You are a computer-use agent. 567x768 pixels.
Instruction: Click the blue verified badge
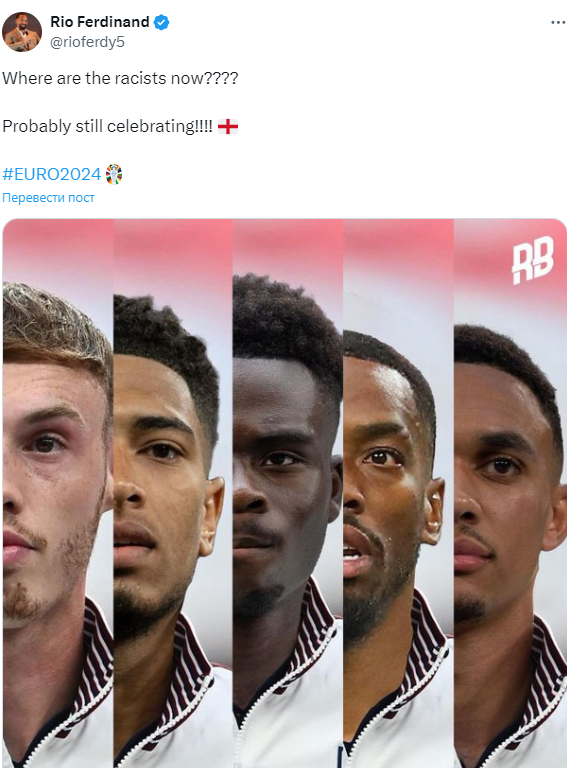pos(162,22)
